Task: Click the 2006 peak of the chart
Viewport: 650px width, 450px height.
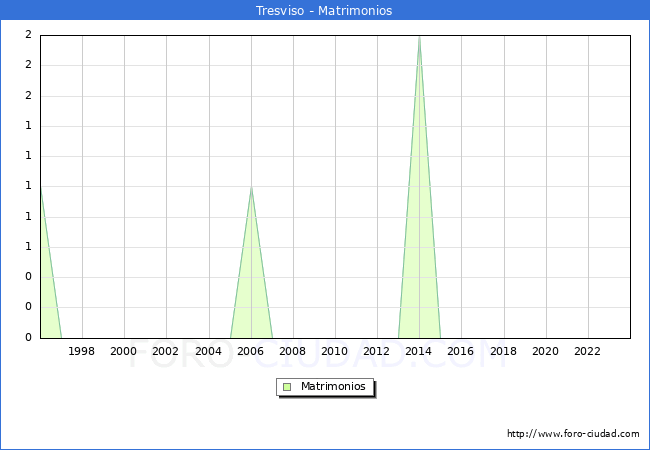Action: pyautogui.click(x=251, y=189)
